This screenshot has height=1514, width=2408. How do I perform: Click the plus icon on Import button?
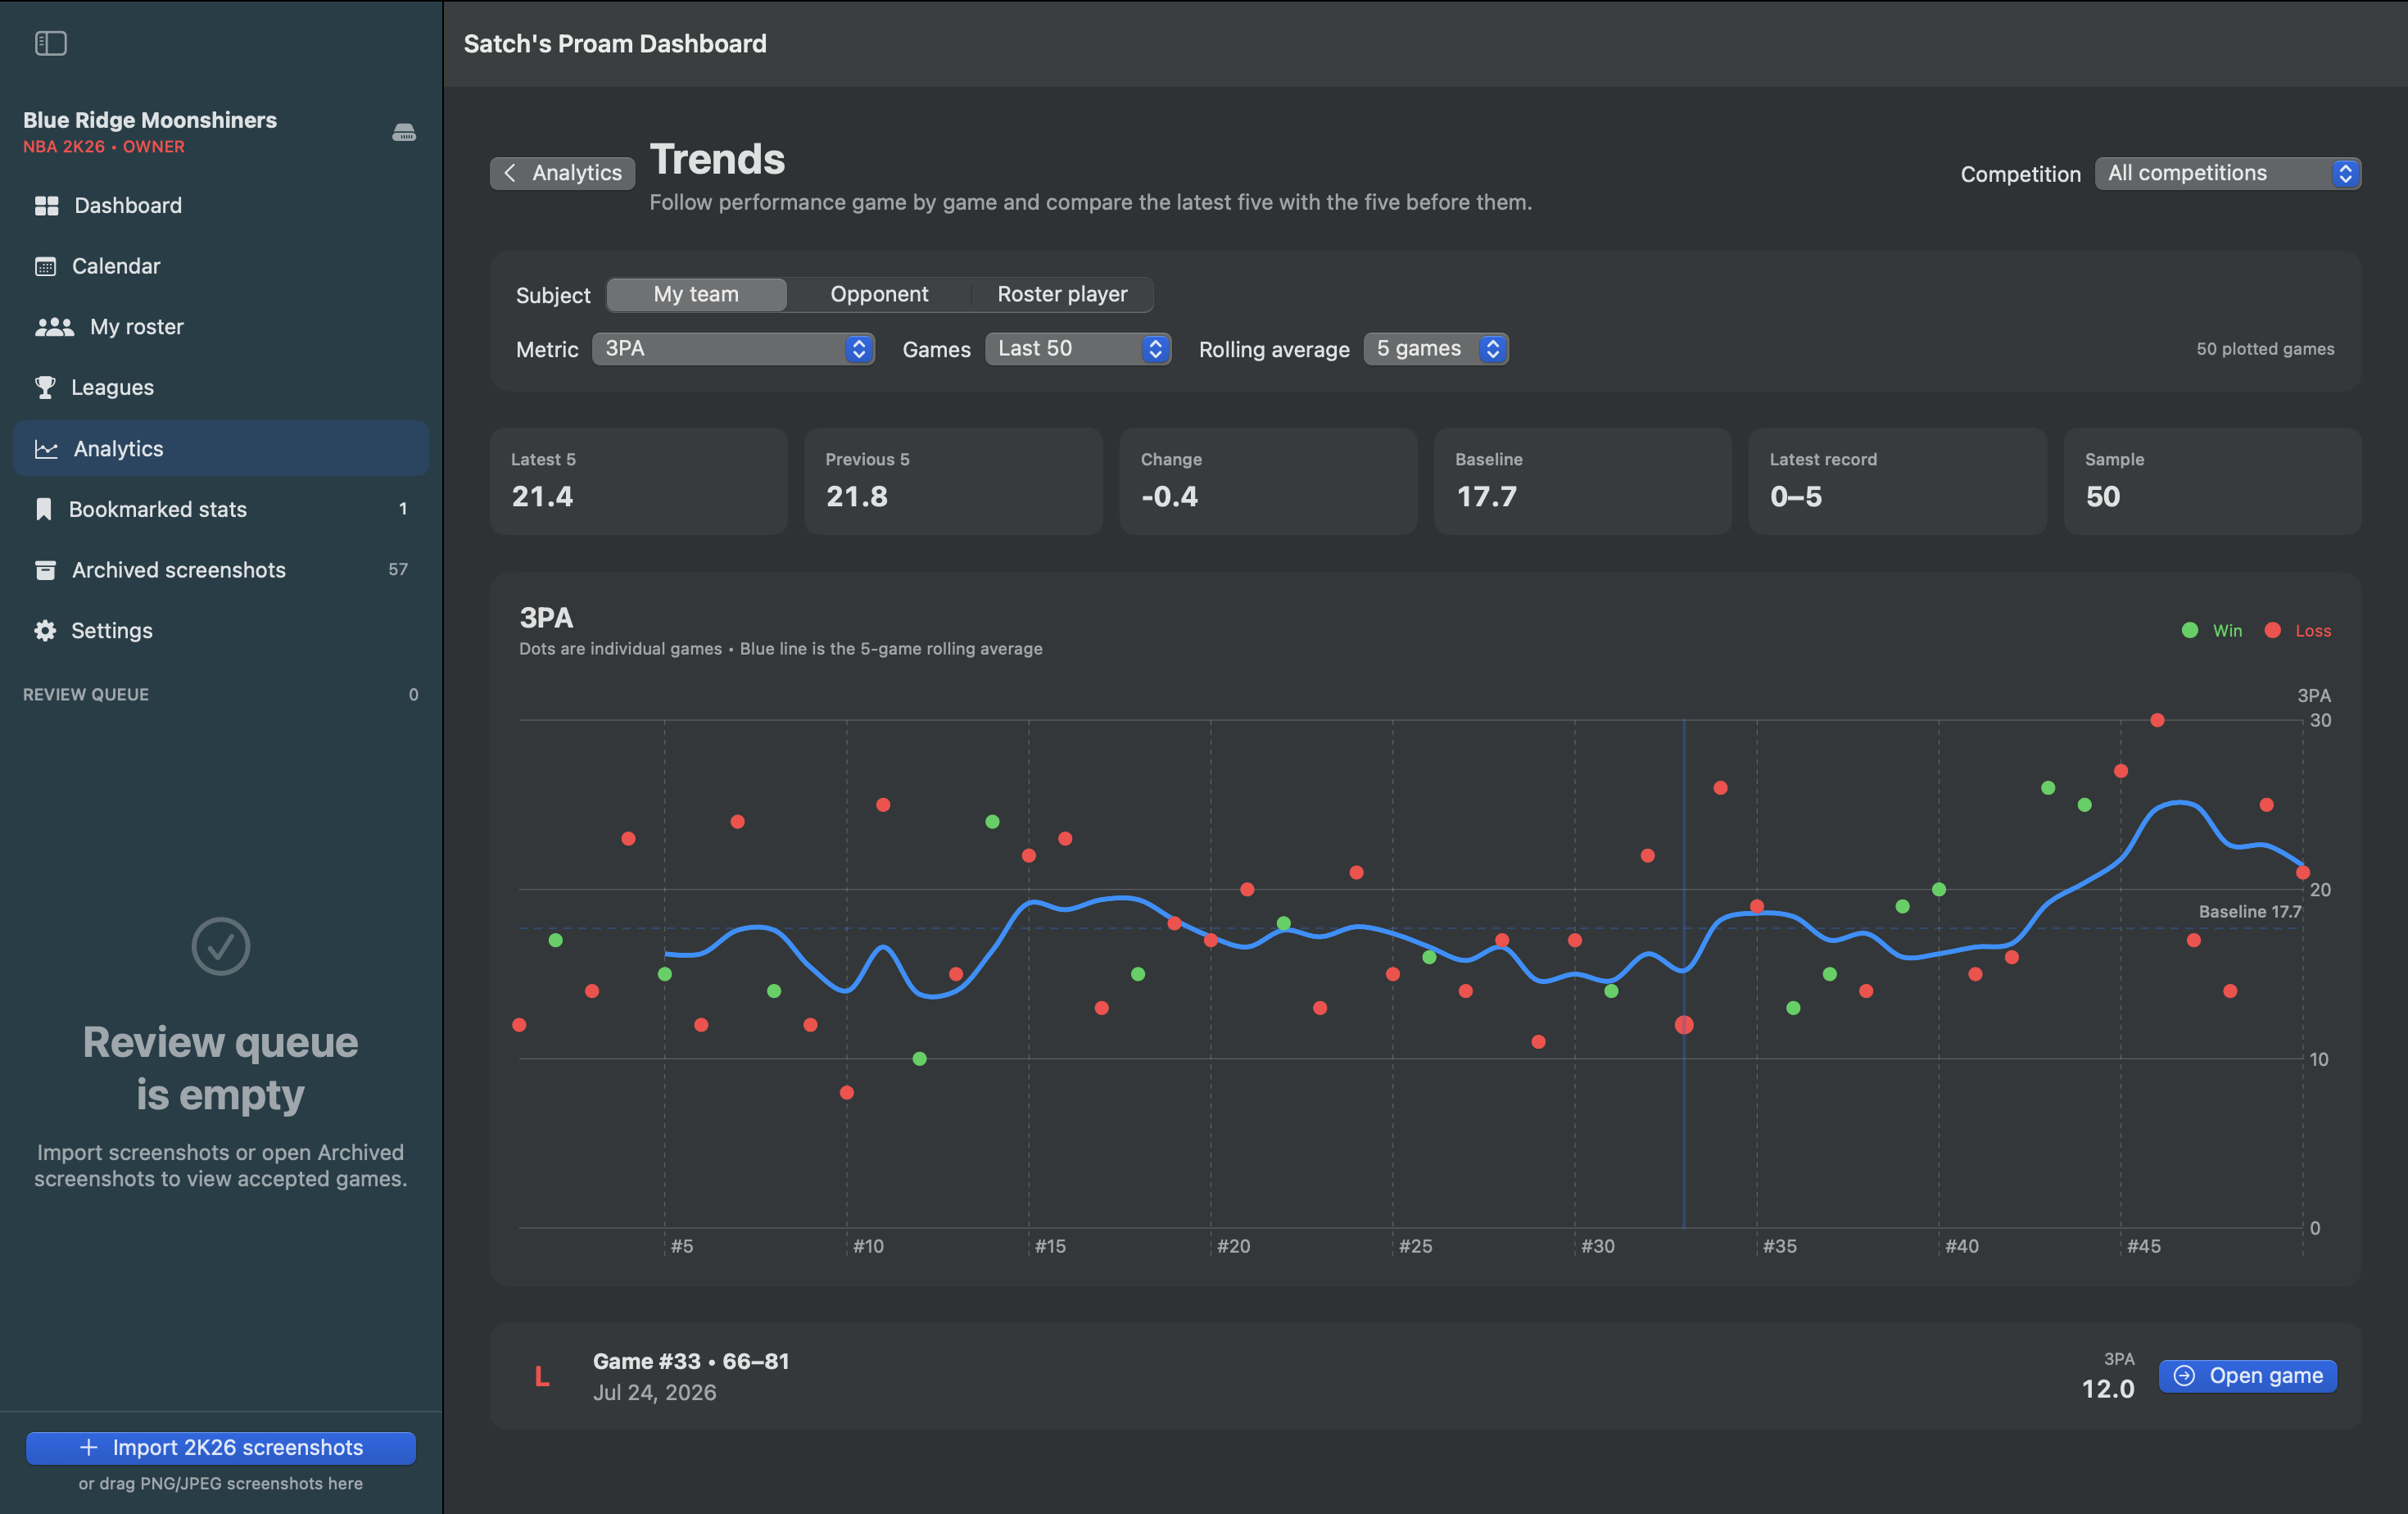tap(89, 1447)
